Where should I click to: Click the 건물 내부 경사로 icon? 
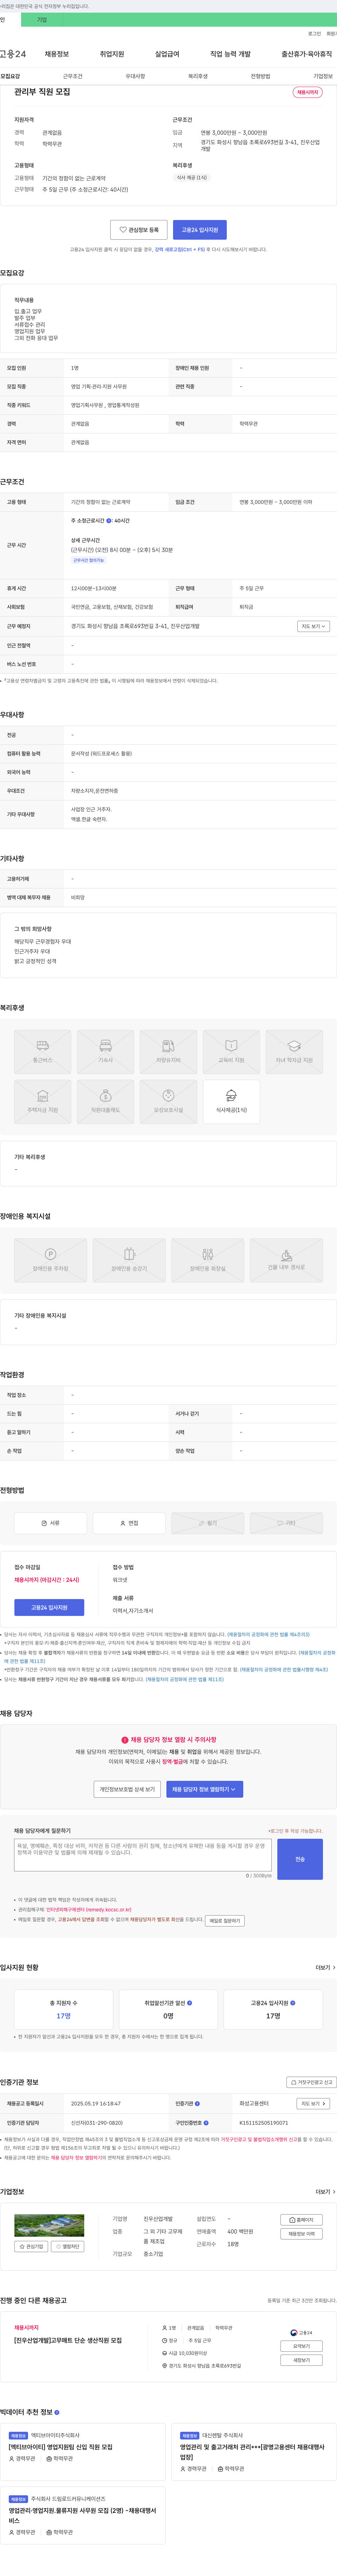coord(286,1261)
